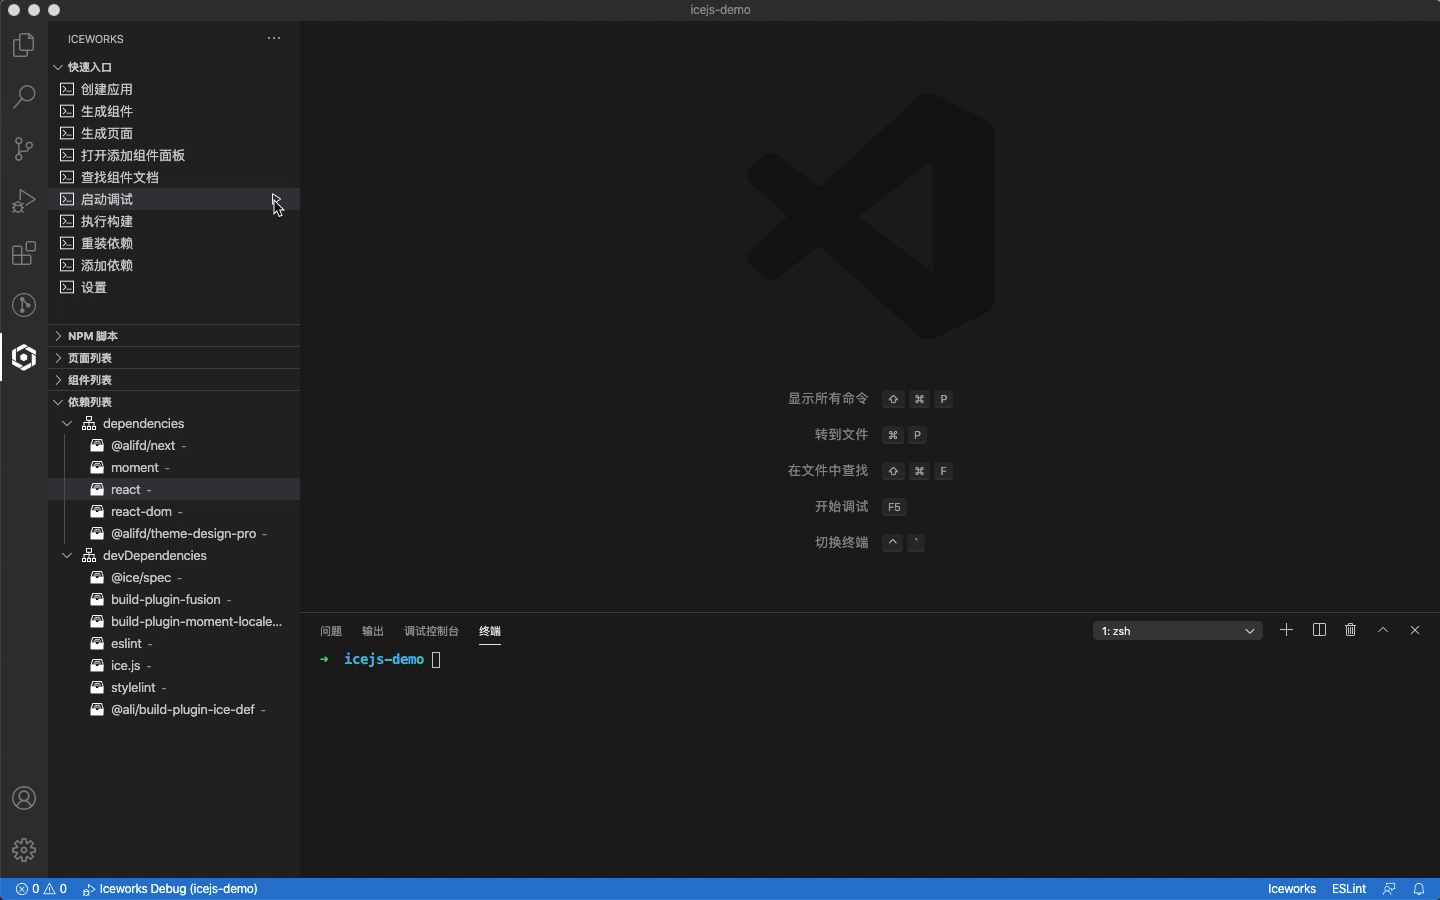Click 添加依赖 quick entry
The height and width of the screenshot is (900, 1440).
pyautogui.click(x=174, y=265)
